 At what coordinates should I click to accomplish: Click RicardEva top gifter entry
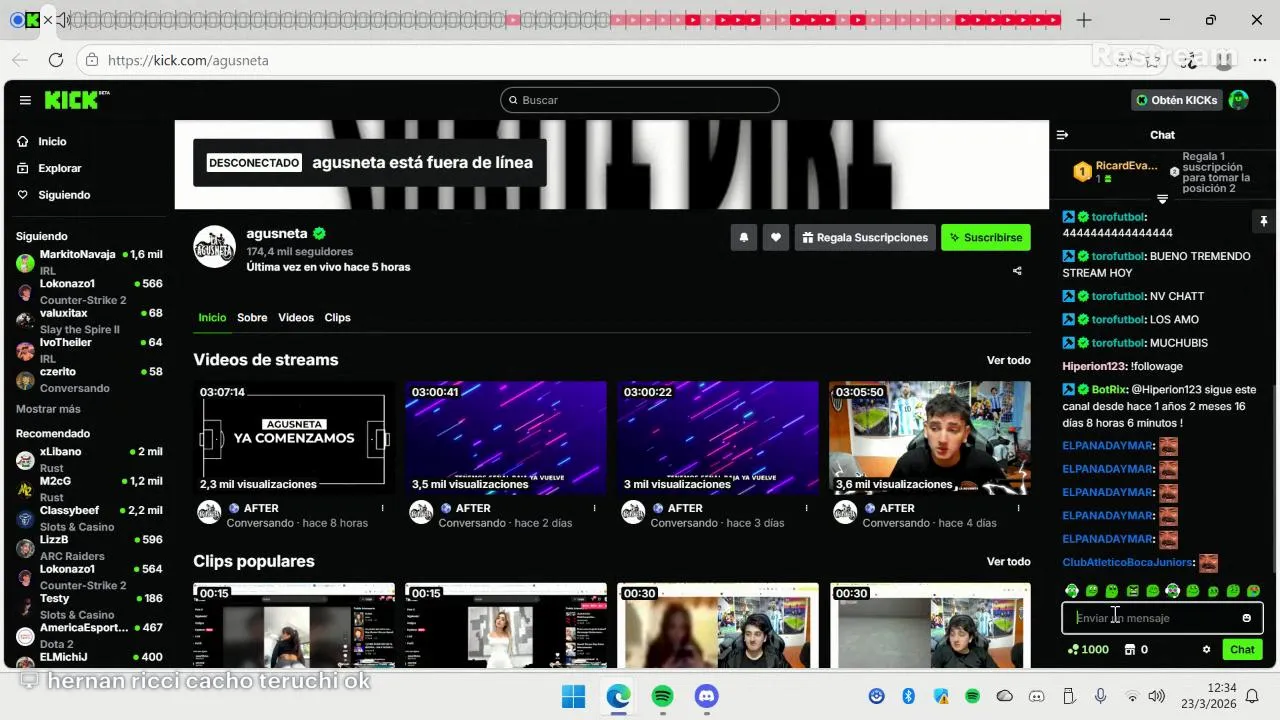[1116, 172]
